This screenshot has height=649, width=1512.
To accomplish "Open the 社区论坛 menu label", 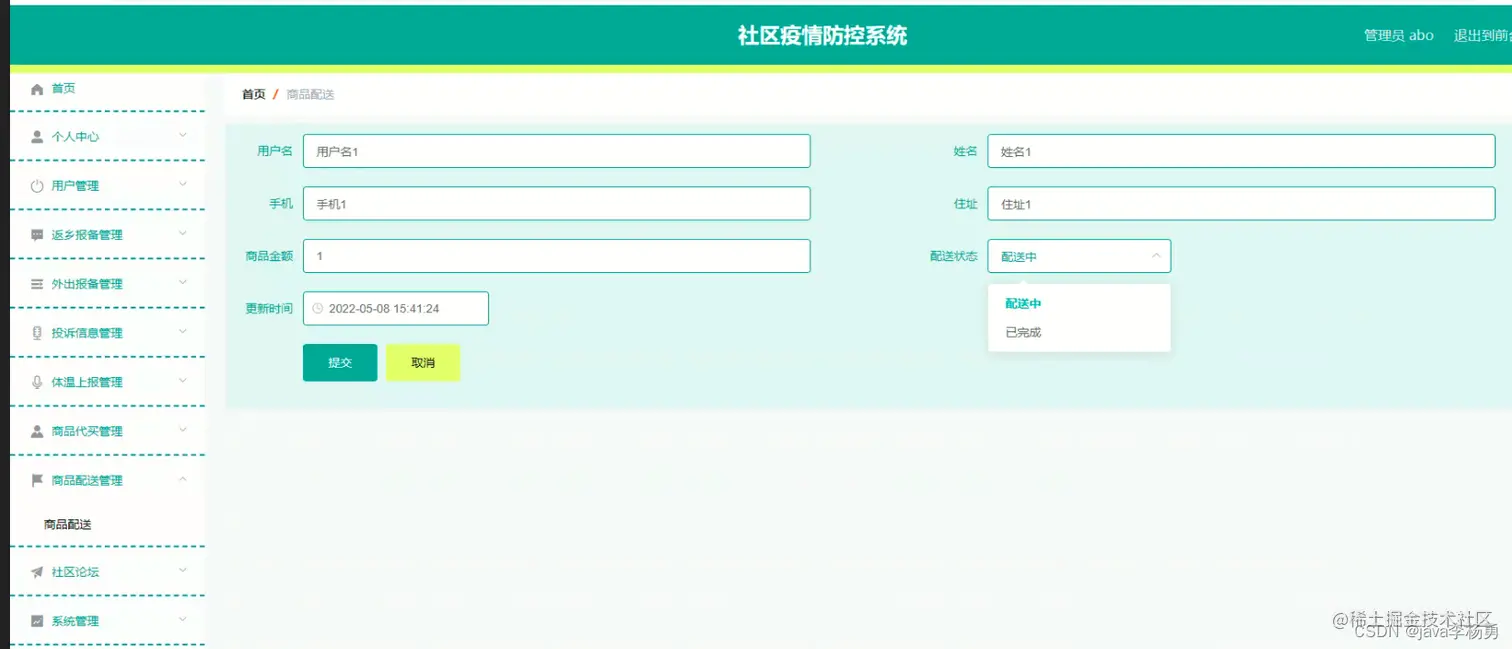I will pyautogui.click(x=75, y=572).
